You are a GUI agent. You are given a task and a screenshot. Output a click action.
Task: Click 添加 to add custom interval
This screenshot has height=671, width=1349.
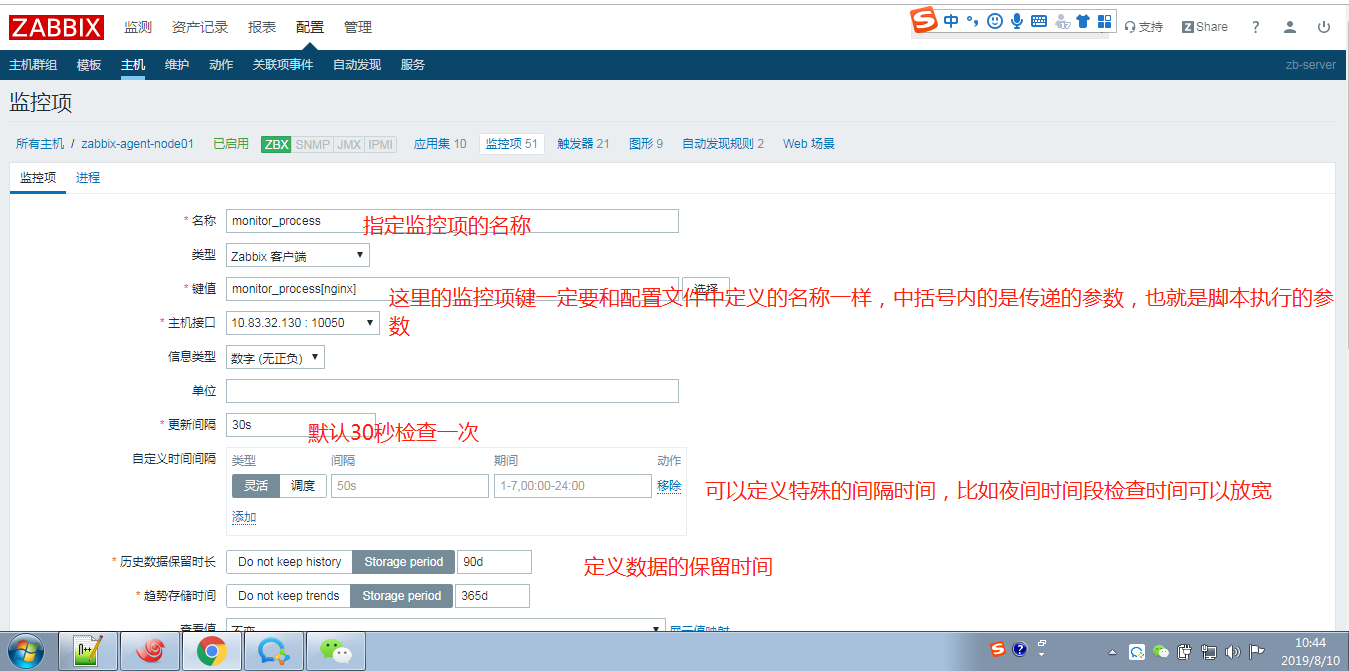[x=244, y=517]
